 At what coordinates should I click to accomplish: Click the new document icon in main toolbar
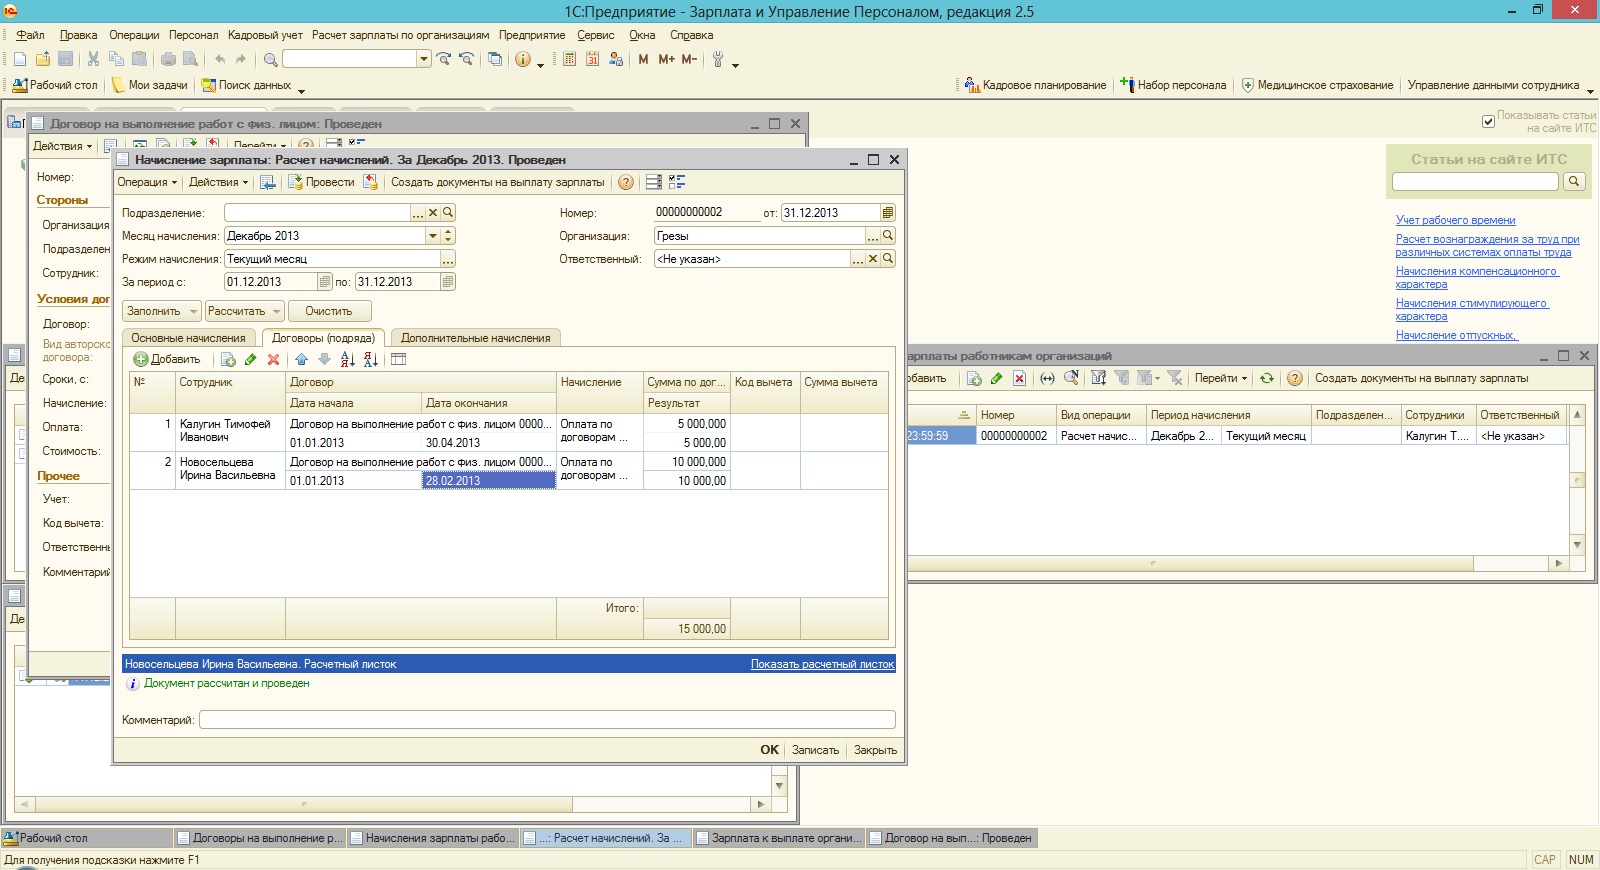click(x=20, y=60)
